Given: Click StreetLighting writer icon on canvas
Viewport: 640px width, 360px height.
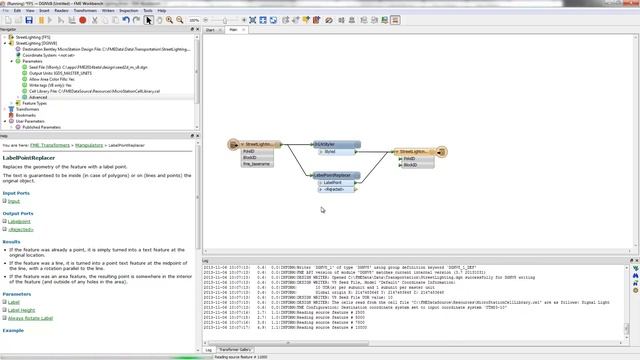Looking at the screenshot, I should (x=441, y=152).
